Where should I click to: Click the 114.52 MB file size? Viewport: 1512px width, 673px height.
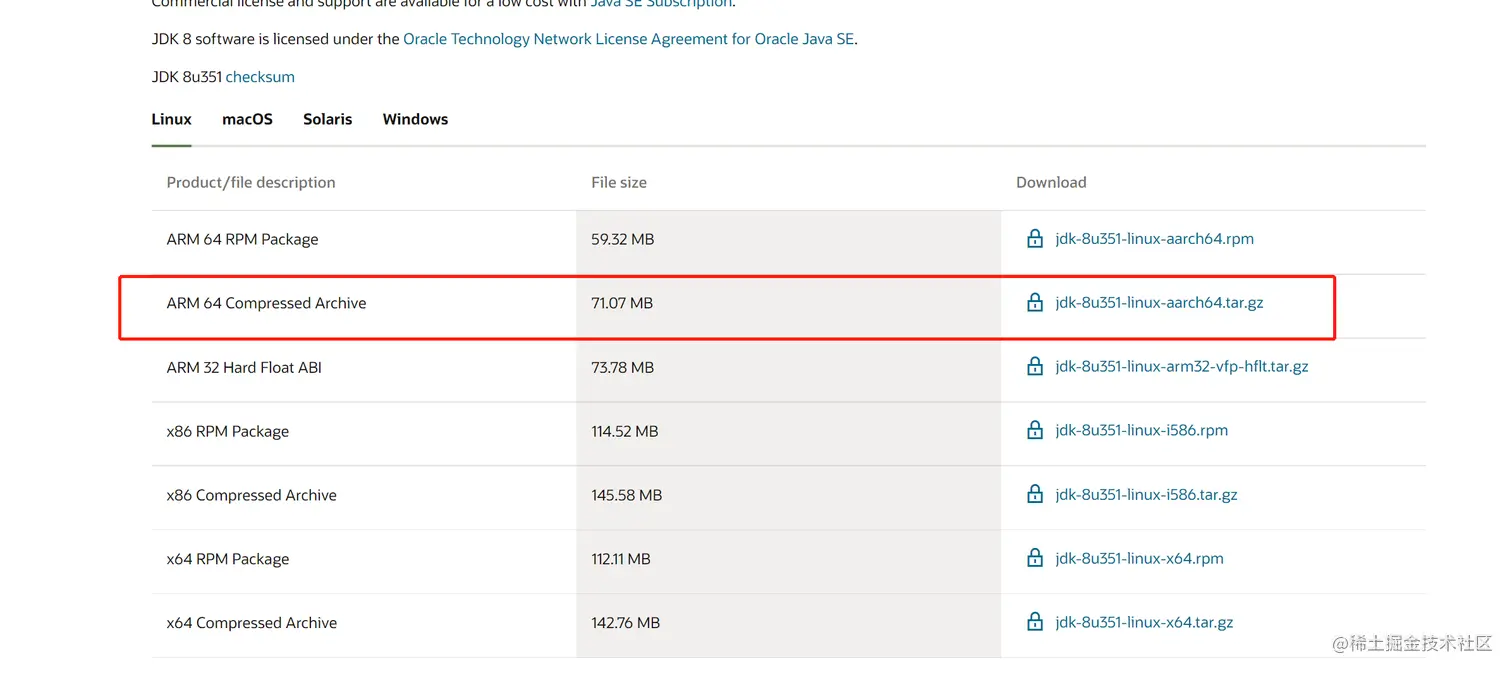624,431
